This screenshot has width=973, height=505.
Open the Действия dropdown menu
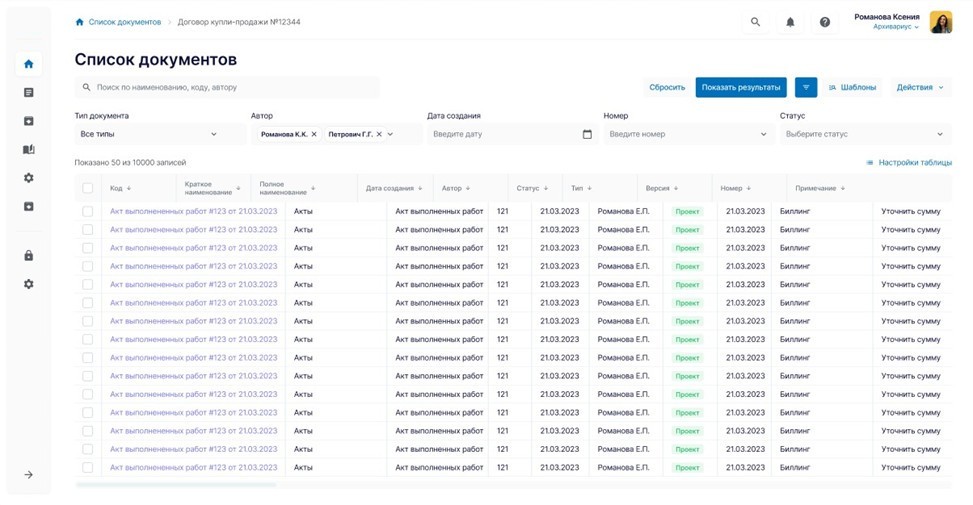point(920,88)
